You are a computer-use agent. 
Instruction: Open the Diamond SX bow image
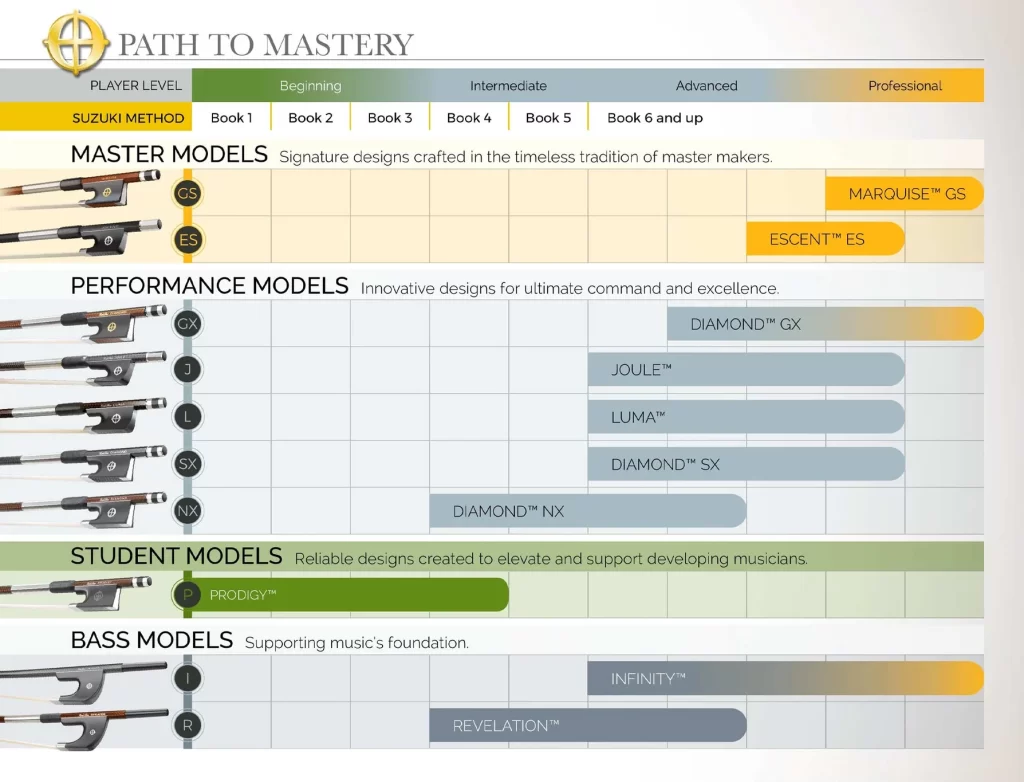click(x=83, y=463)
